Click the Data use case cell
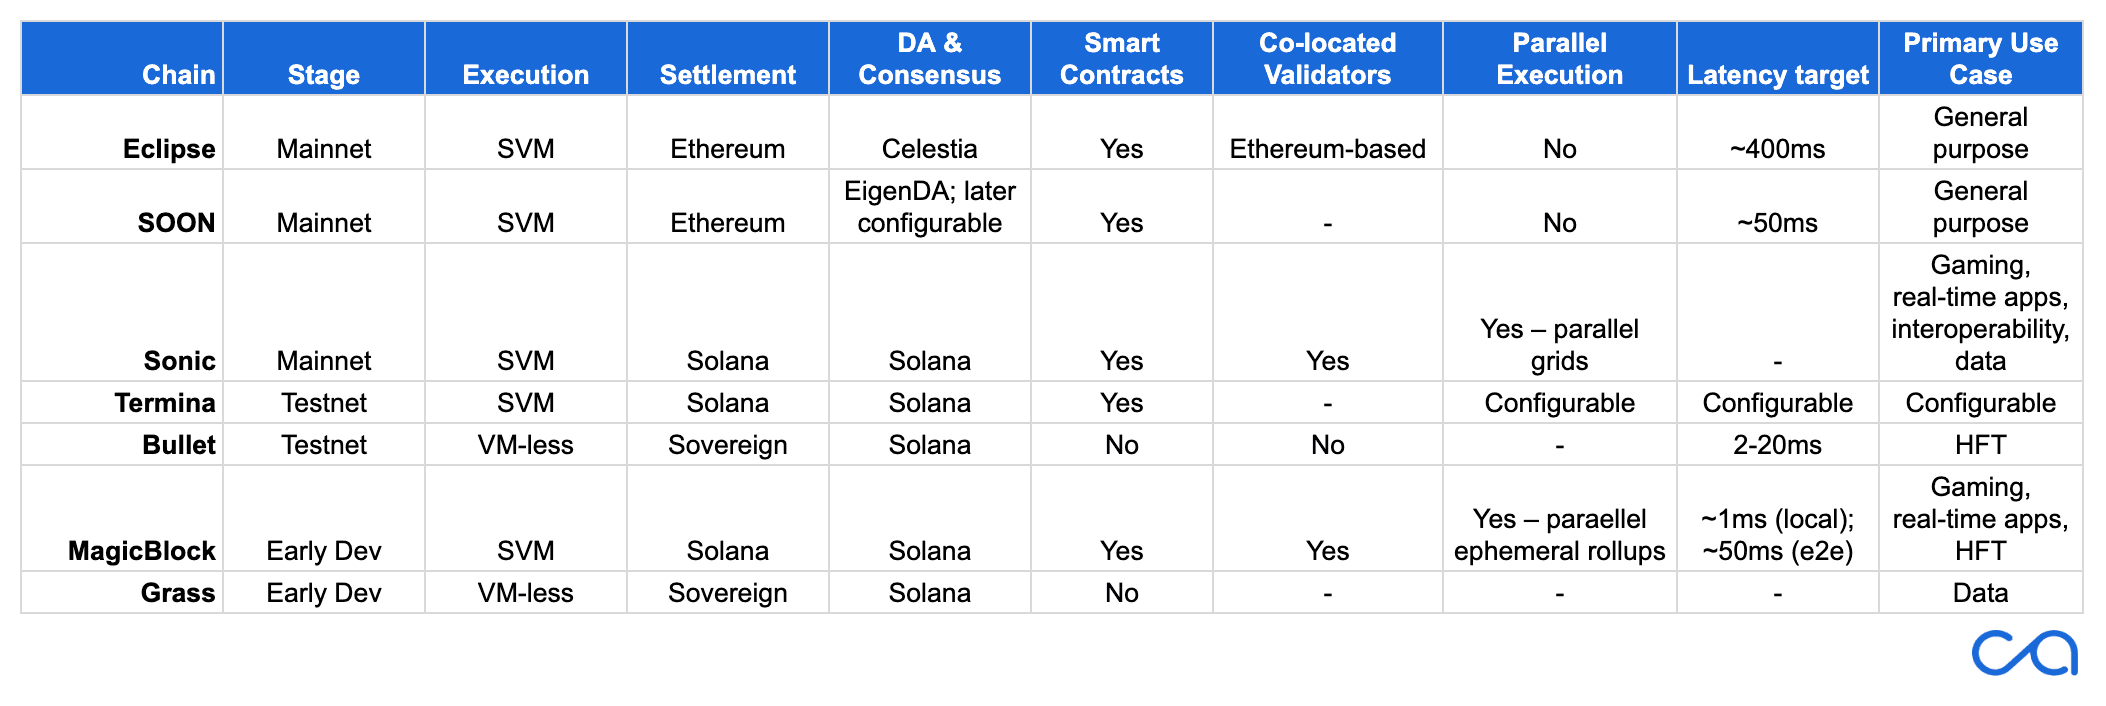 tap(1980, 592)
